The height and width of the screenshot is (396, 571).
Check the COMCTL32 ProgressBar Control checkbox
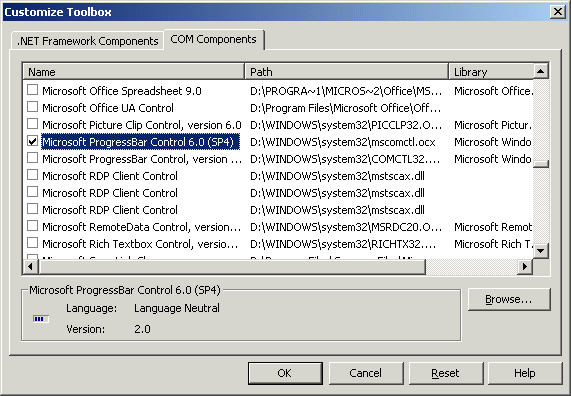(x=32, y=158)
